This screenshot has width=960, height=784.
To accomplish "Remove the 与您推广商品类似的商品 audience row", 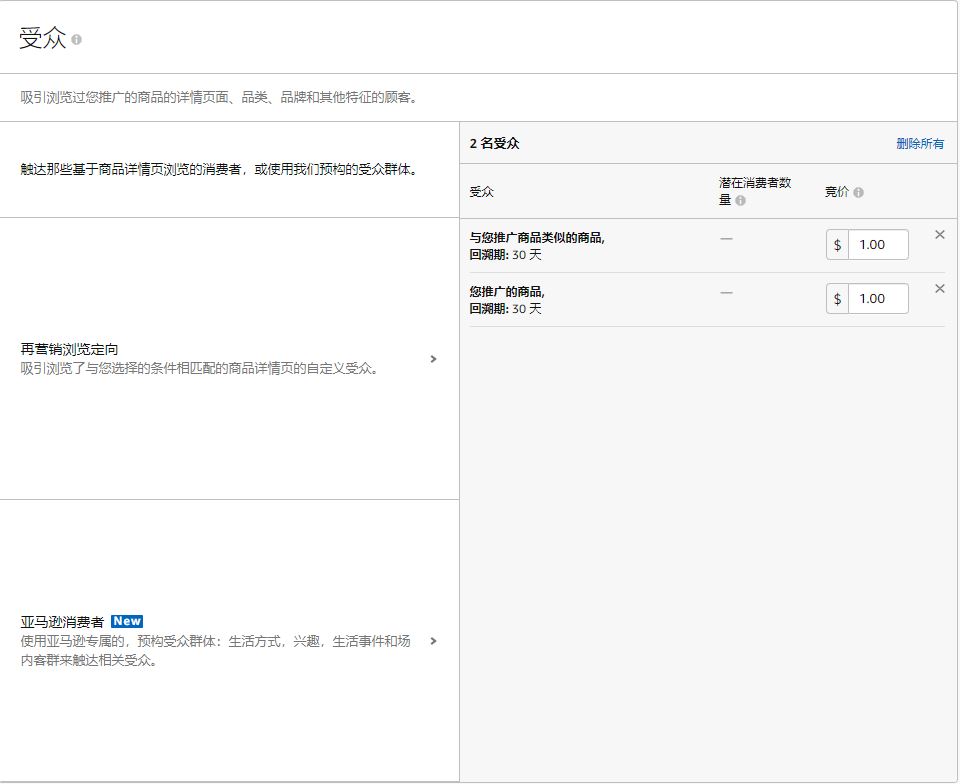I will tap(940, 234).
